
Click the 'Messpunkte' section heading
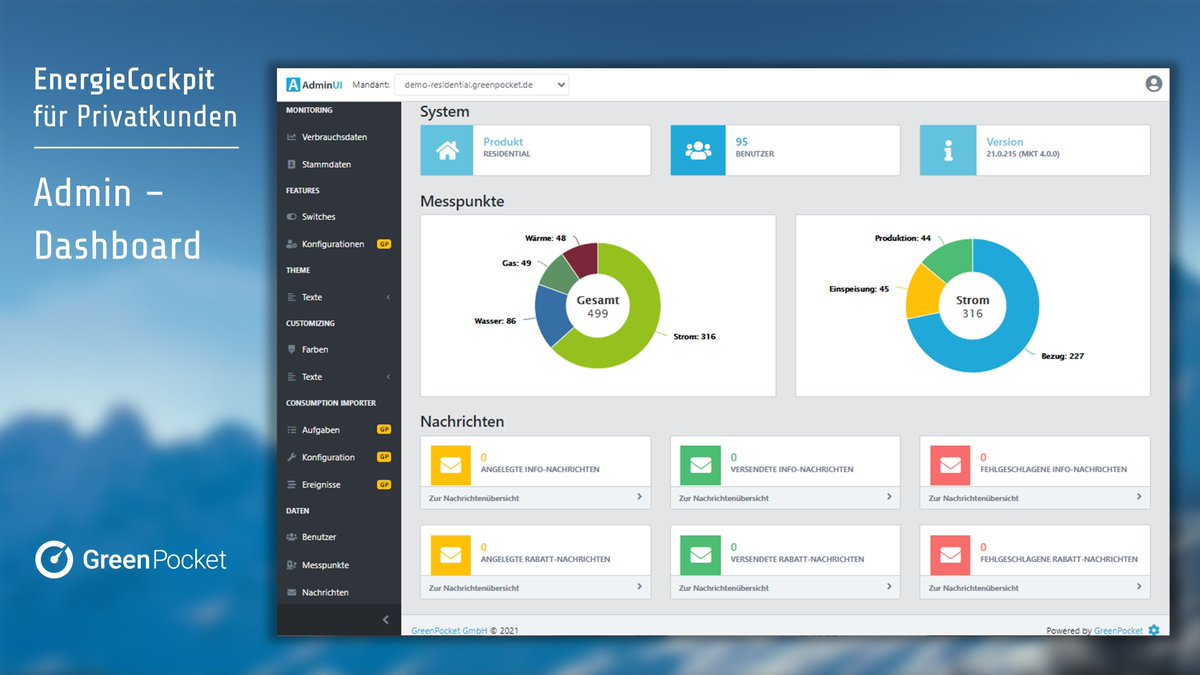[x=462, y=201]
